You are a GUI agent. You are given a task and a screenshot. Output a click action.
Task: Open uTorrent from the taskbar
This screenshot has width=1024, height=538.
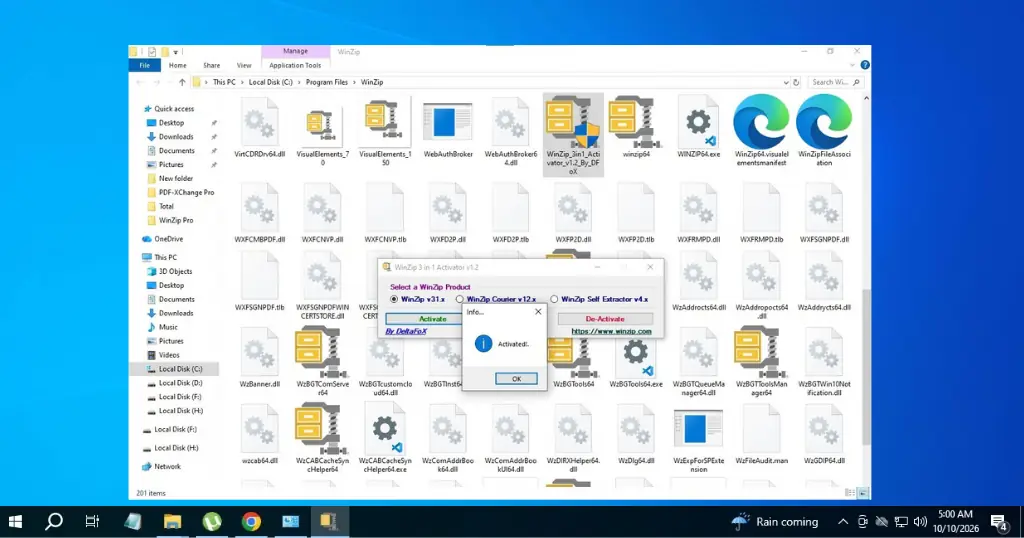(212, 521)
